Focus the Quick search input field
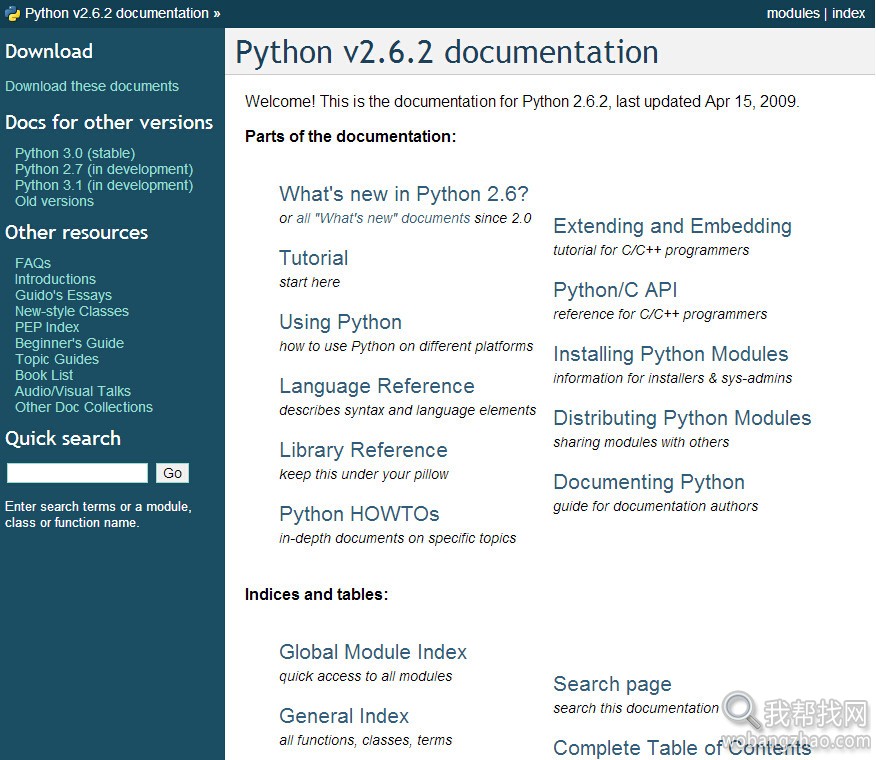Image resolution: width=876 pixels, height=760 pixels. click(77, 473)
